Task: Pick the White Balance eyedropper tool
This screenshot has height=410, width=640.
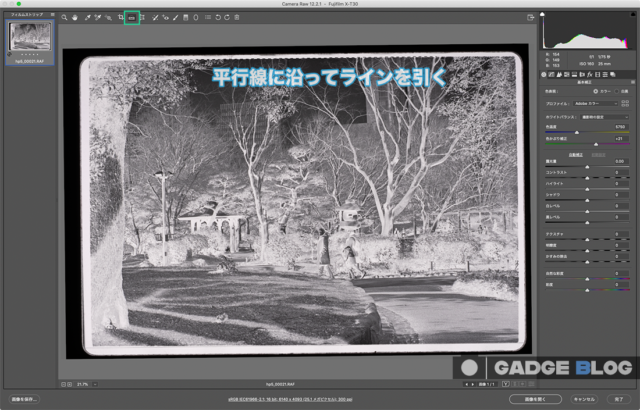Action: click(x=88, y=18)
